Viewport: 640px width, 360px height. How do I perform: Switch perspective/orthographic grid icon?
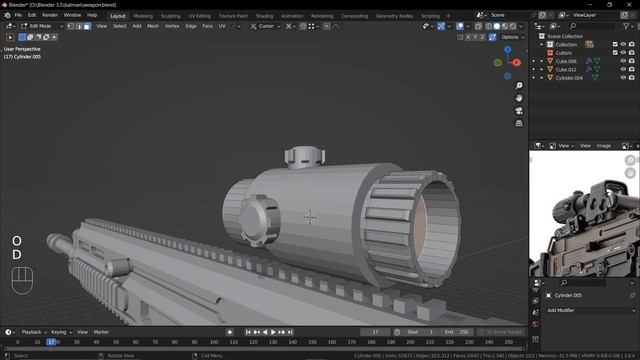(519, 123)
